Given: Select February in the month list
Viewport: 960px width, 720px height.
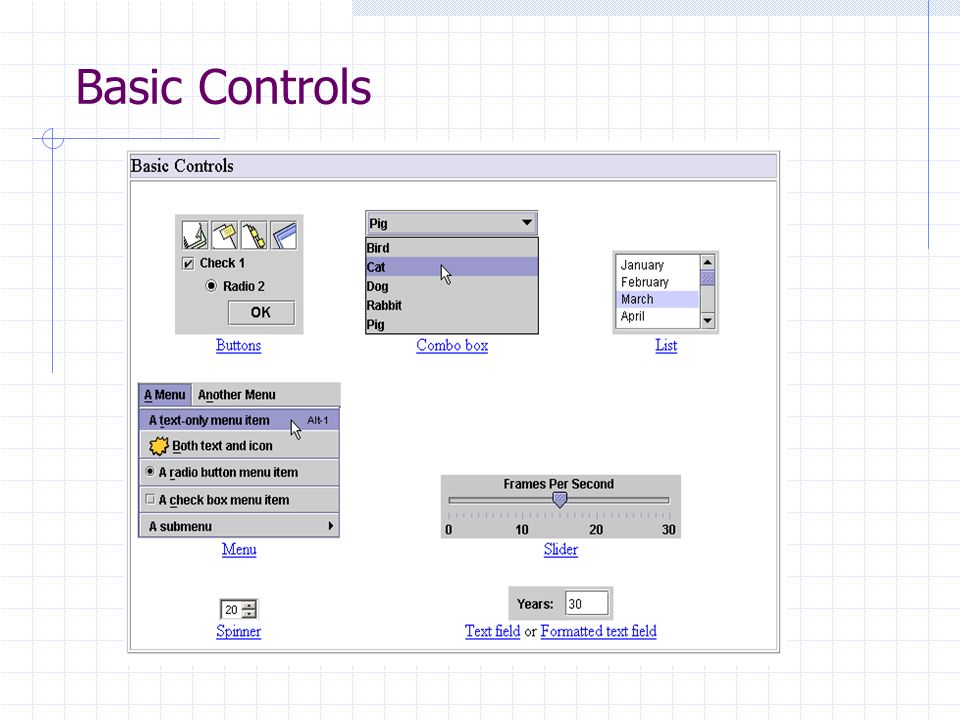Looking at the screenshot, I should (657, 282).
